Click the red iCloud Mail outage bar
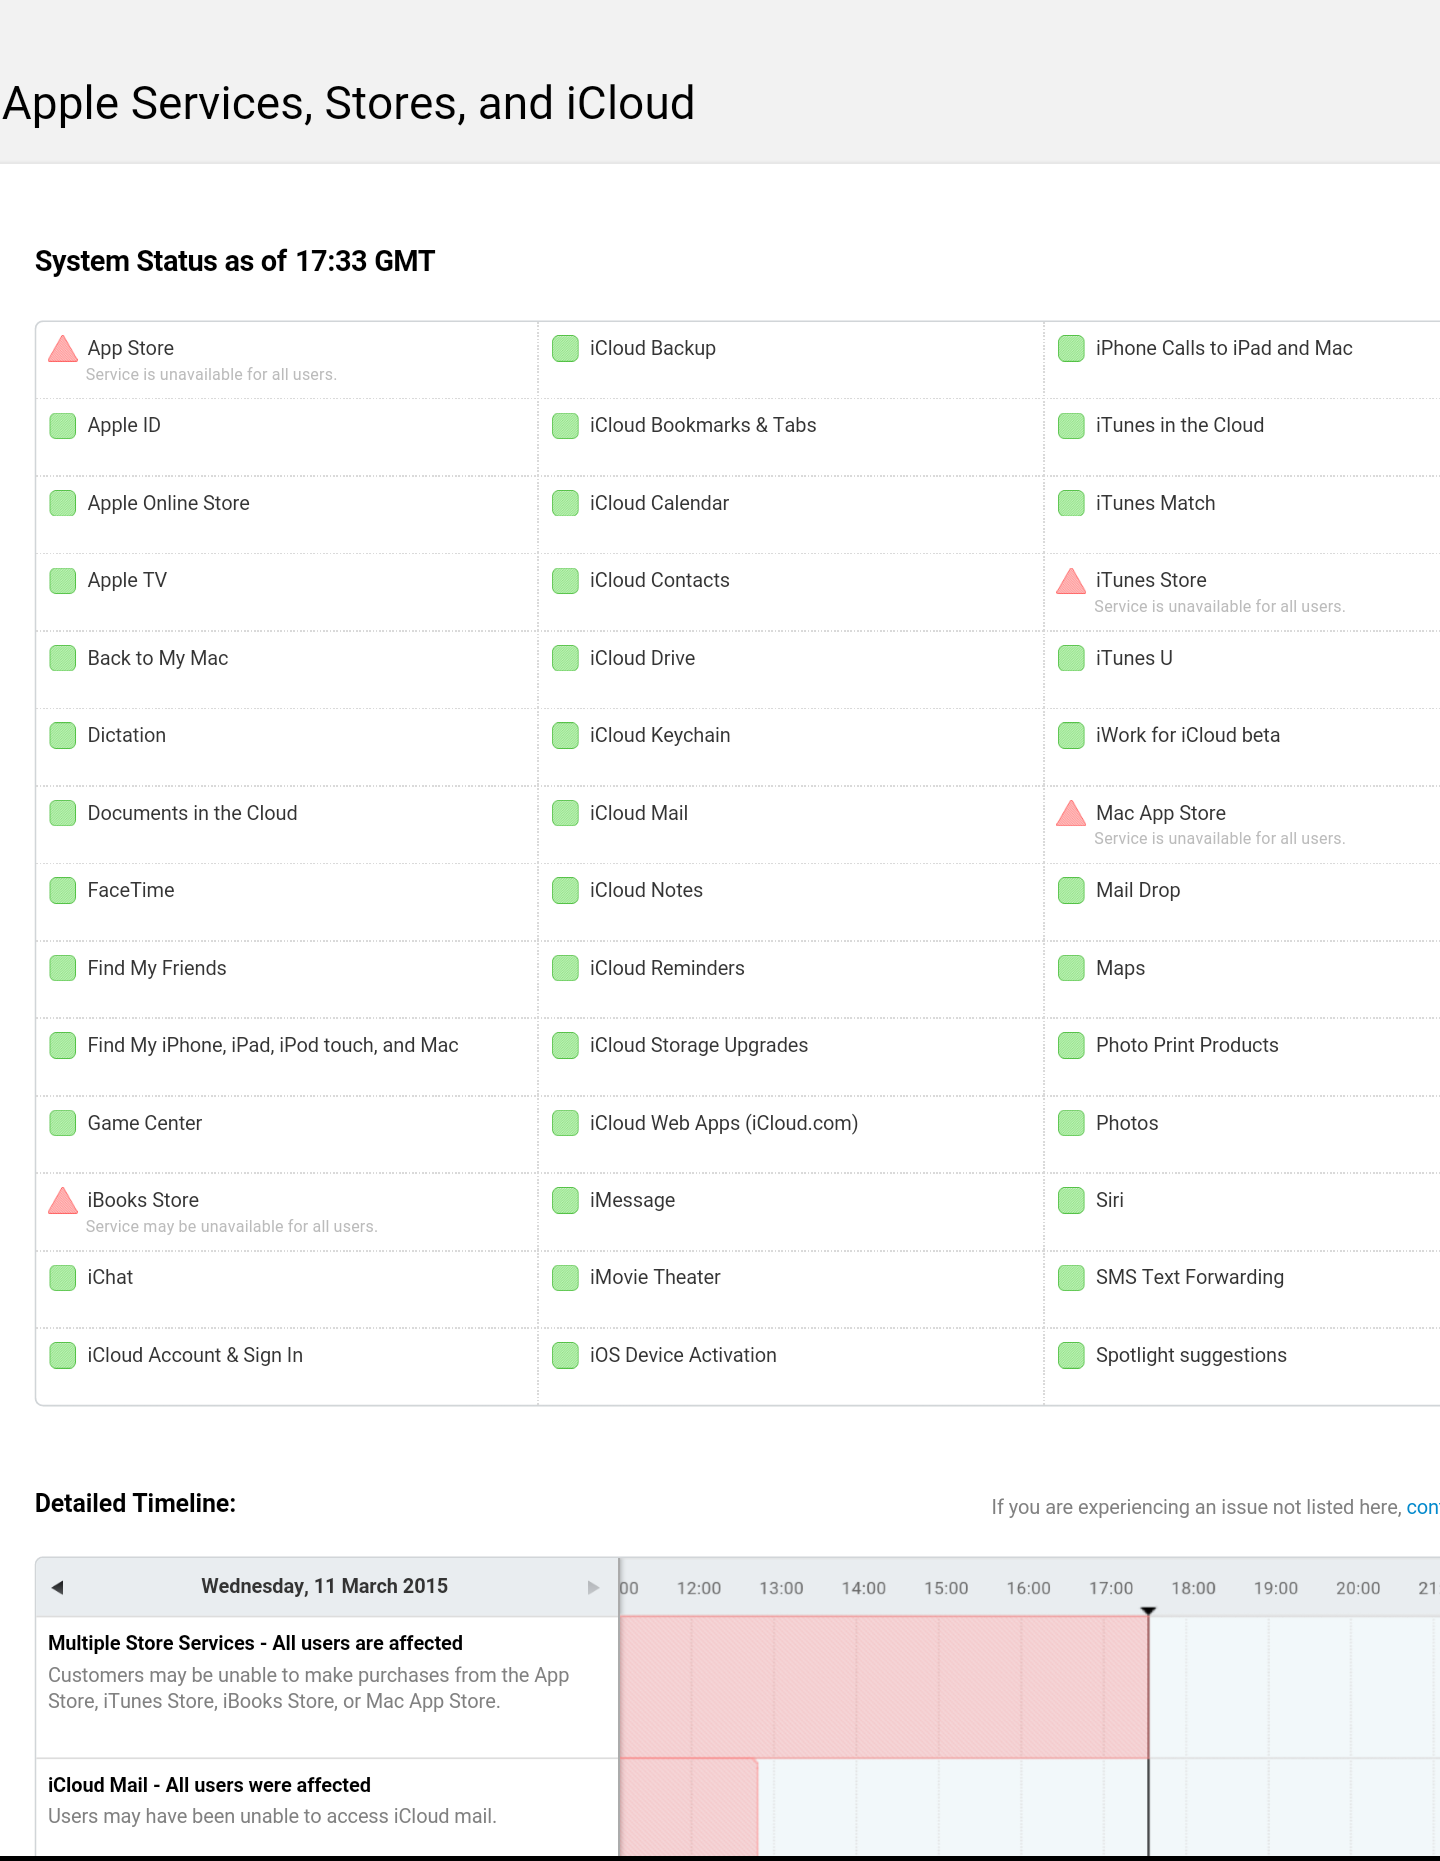Image resolution: width=1440 pixels, height=1861 pixels. point(689,1807)
